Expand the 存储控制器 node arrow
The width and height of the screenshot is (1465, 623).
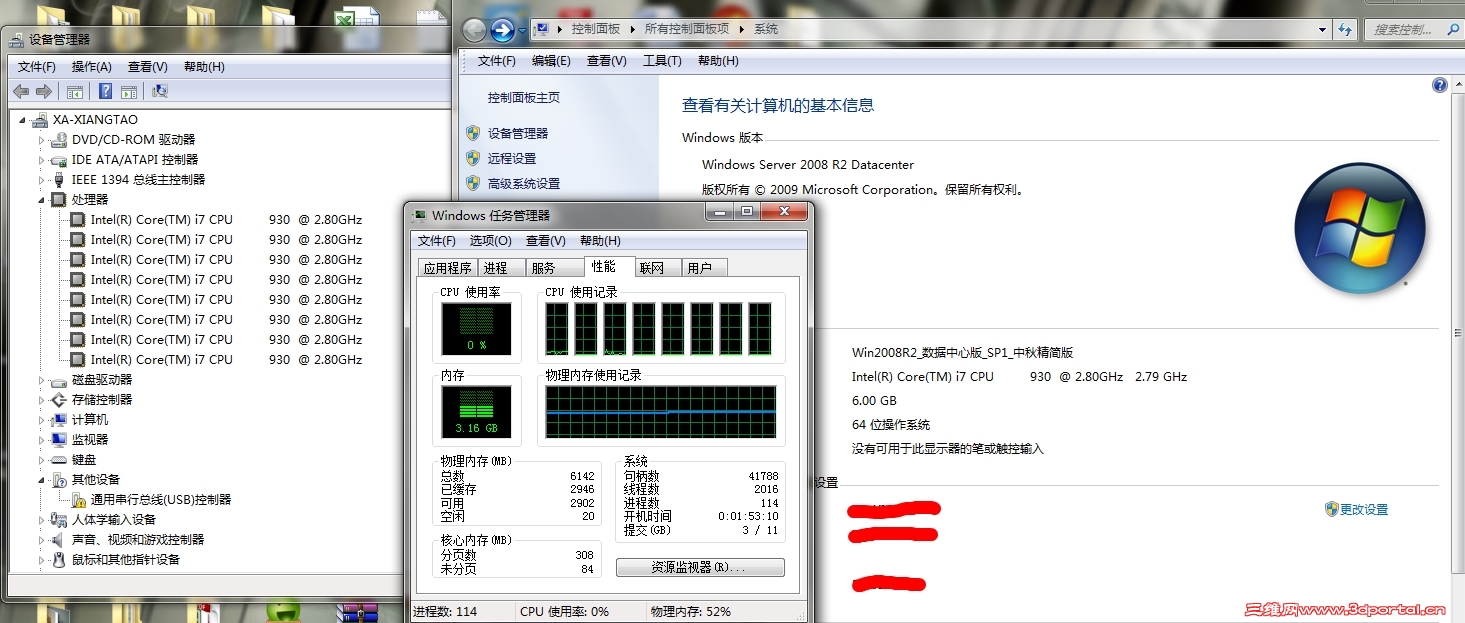(x=42, y=400)
